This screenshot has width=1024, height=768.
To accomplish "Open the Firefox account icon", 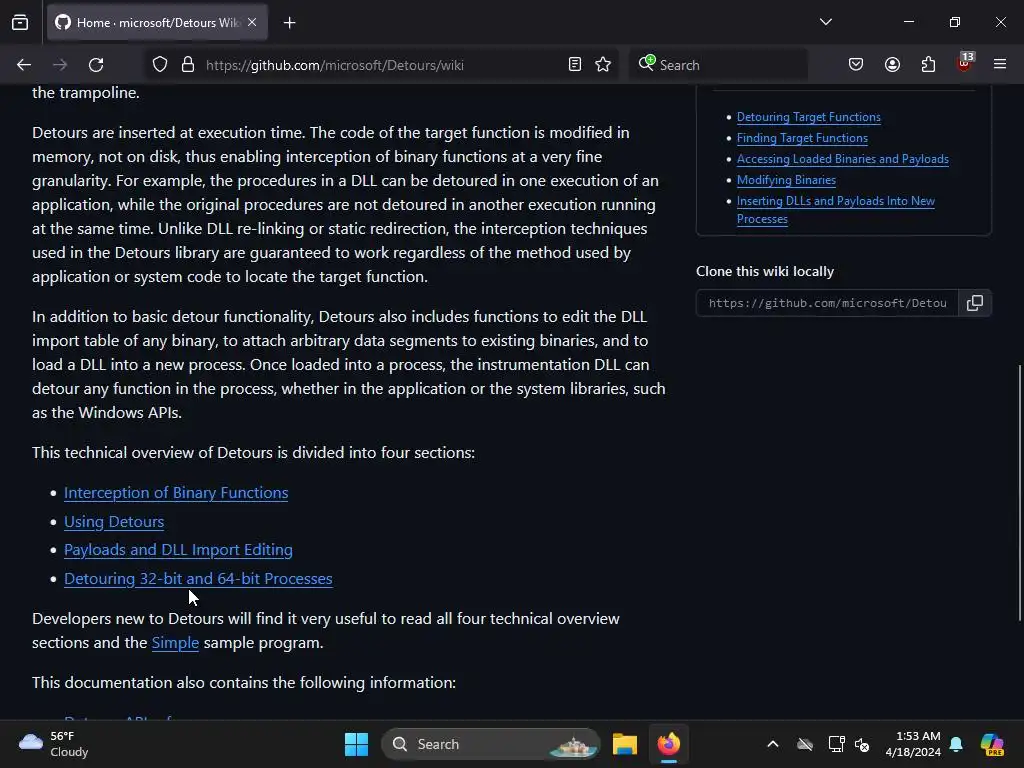I will (892, 65).
